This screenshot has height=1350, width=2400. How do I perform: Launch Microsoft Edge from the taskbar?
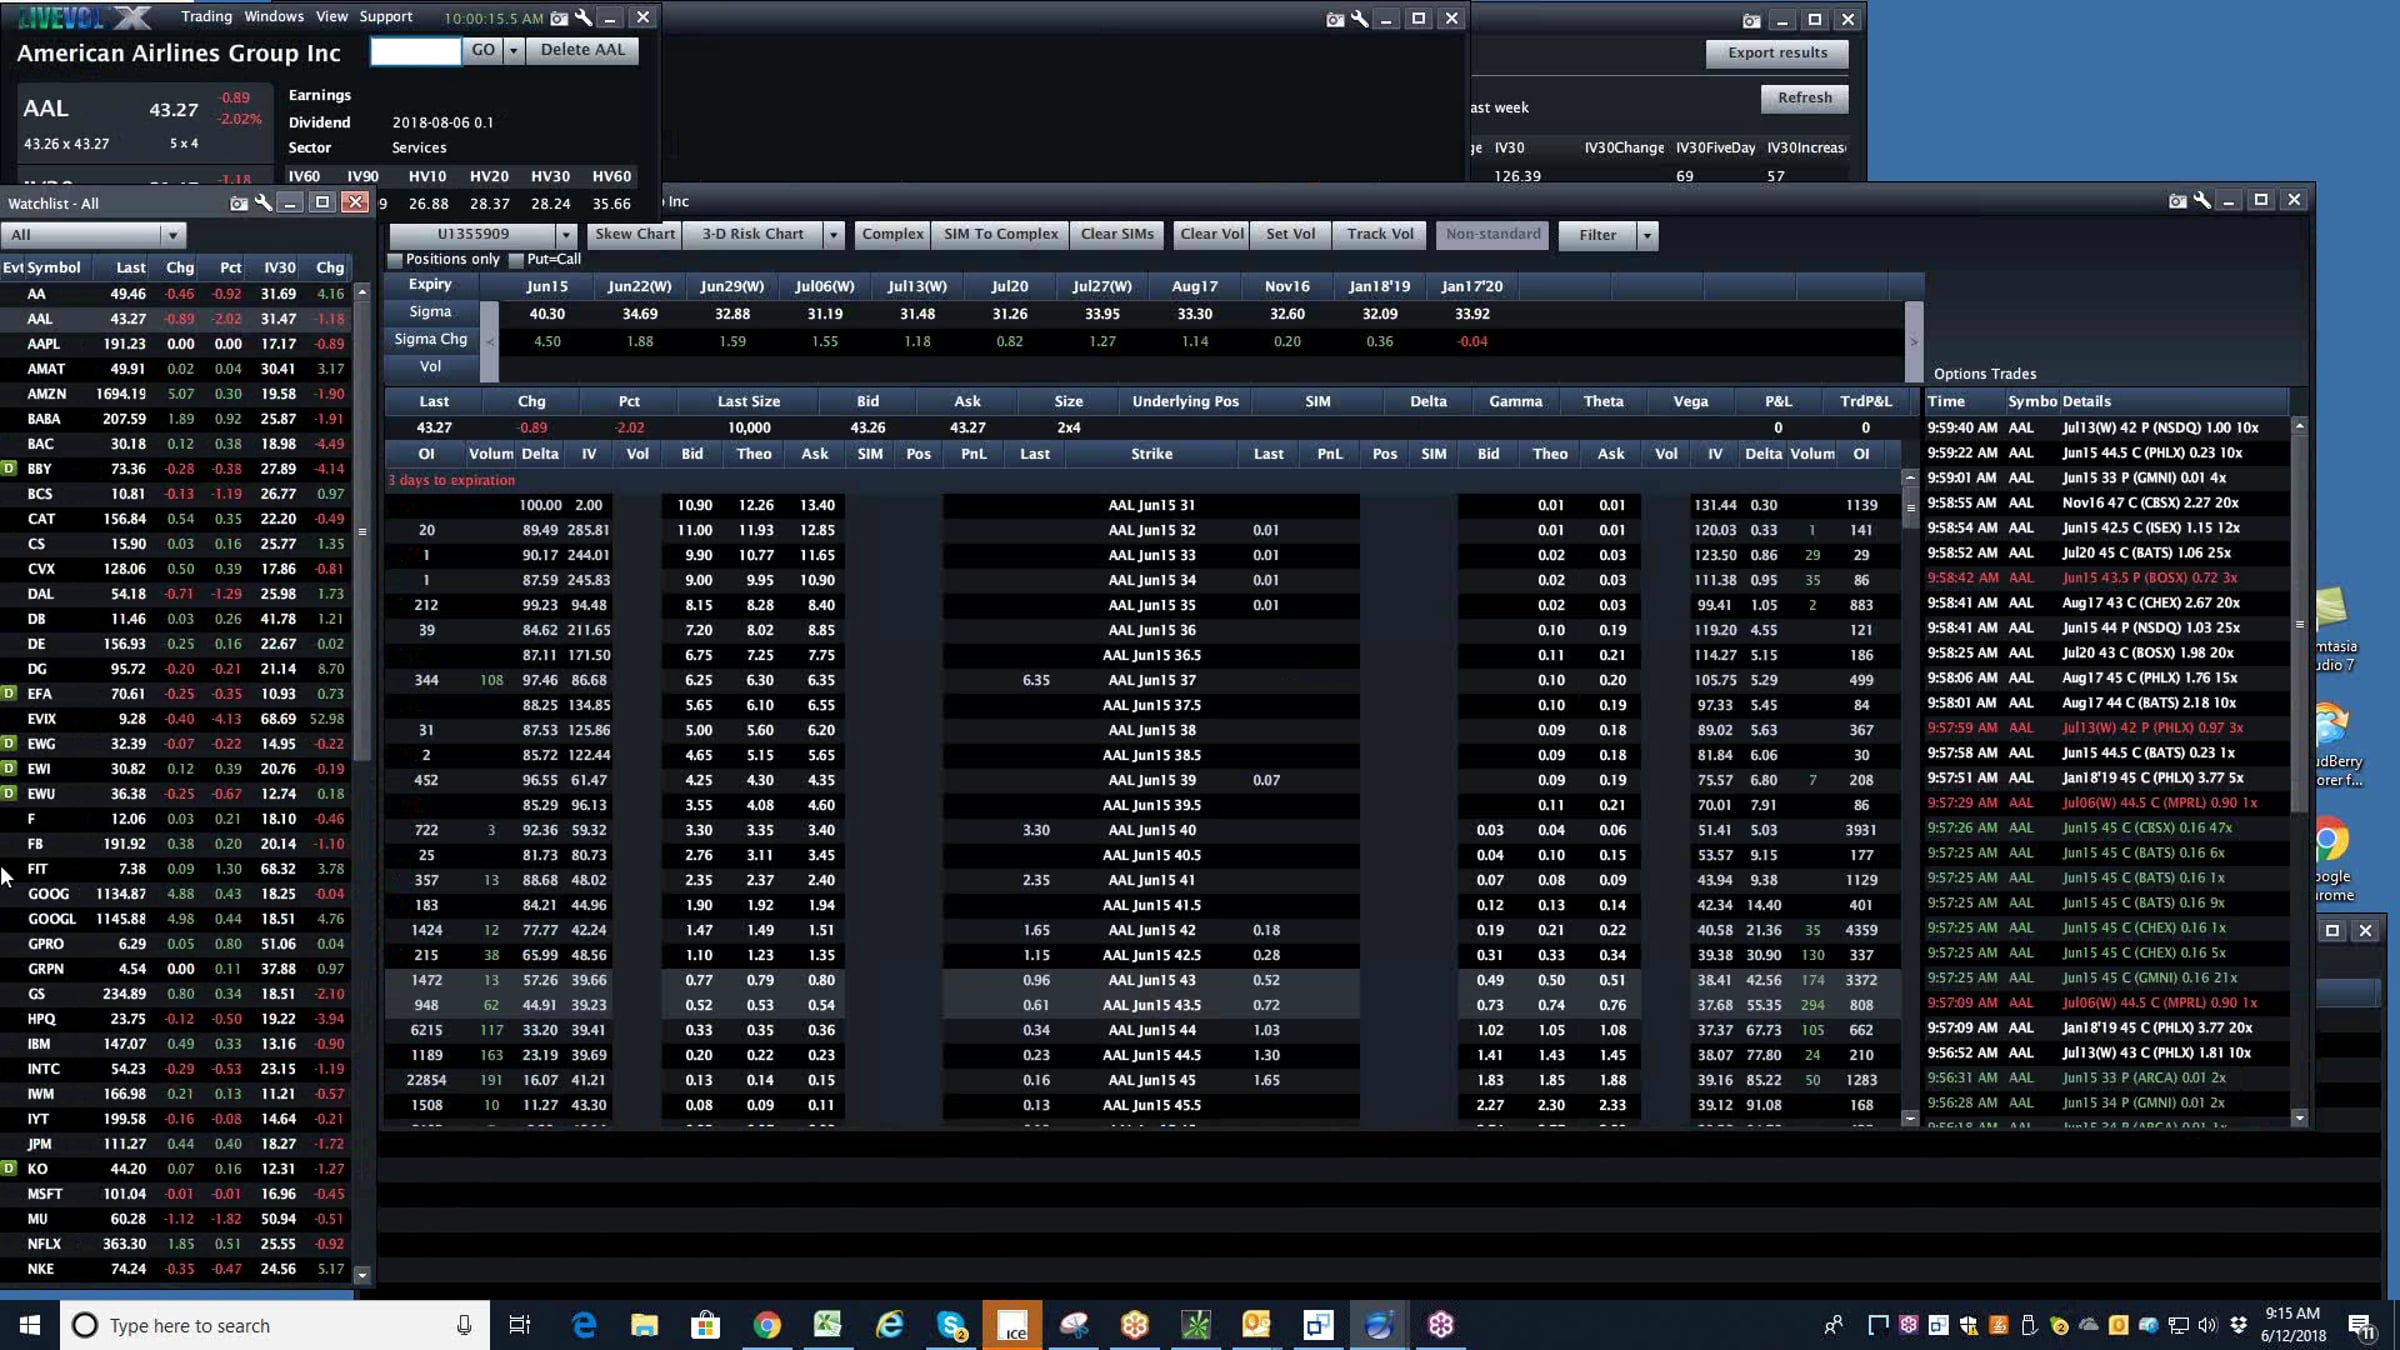584,1325
